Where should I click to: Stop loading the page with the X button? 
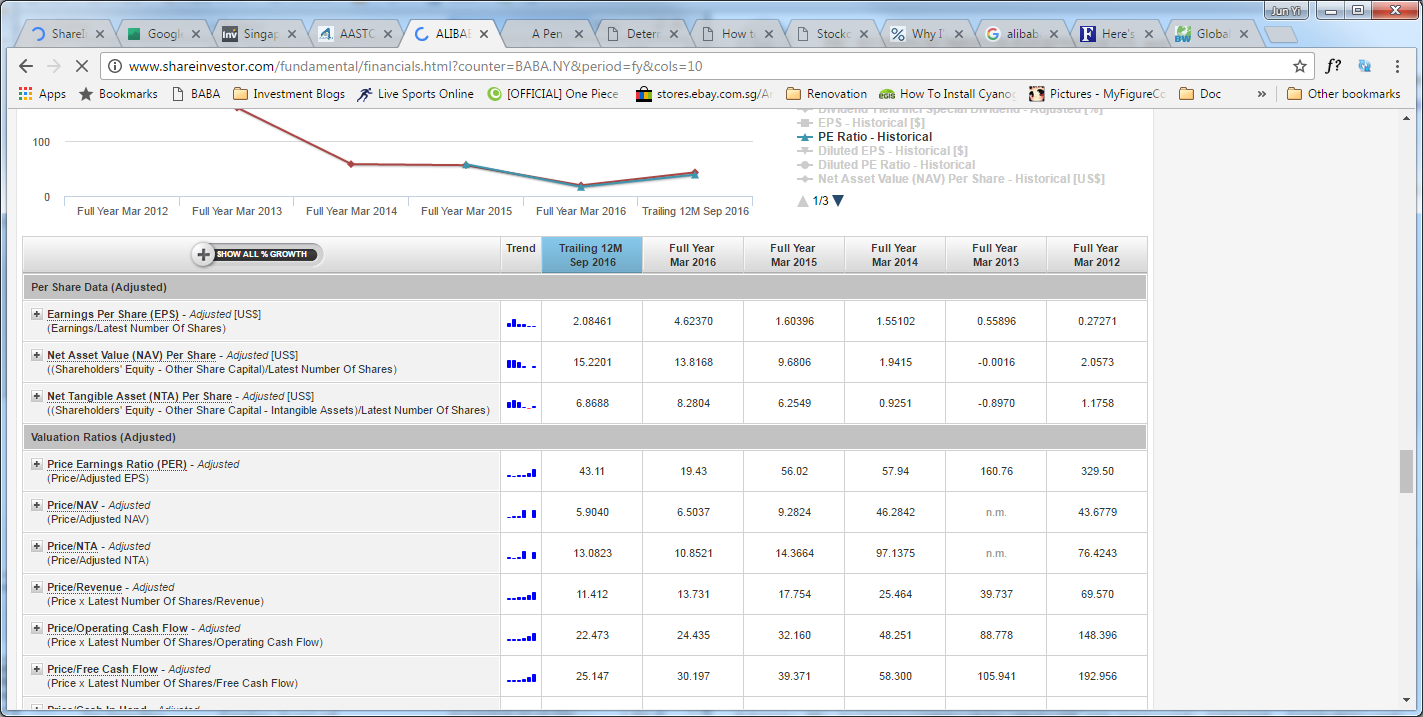pyautogui.click(x=82, y=66)
